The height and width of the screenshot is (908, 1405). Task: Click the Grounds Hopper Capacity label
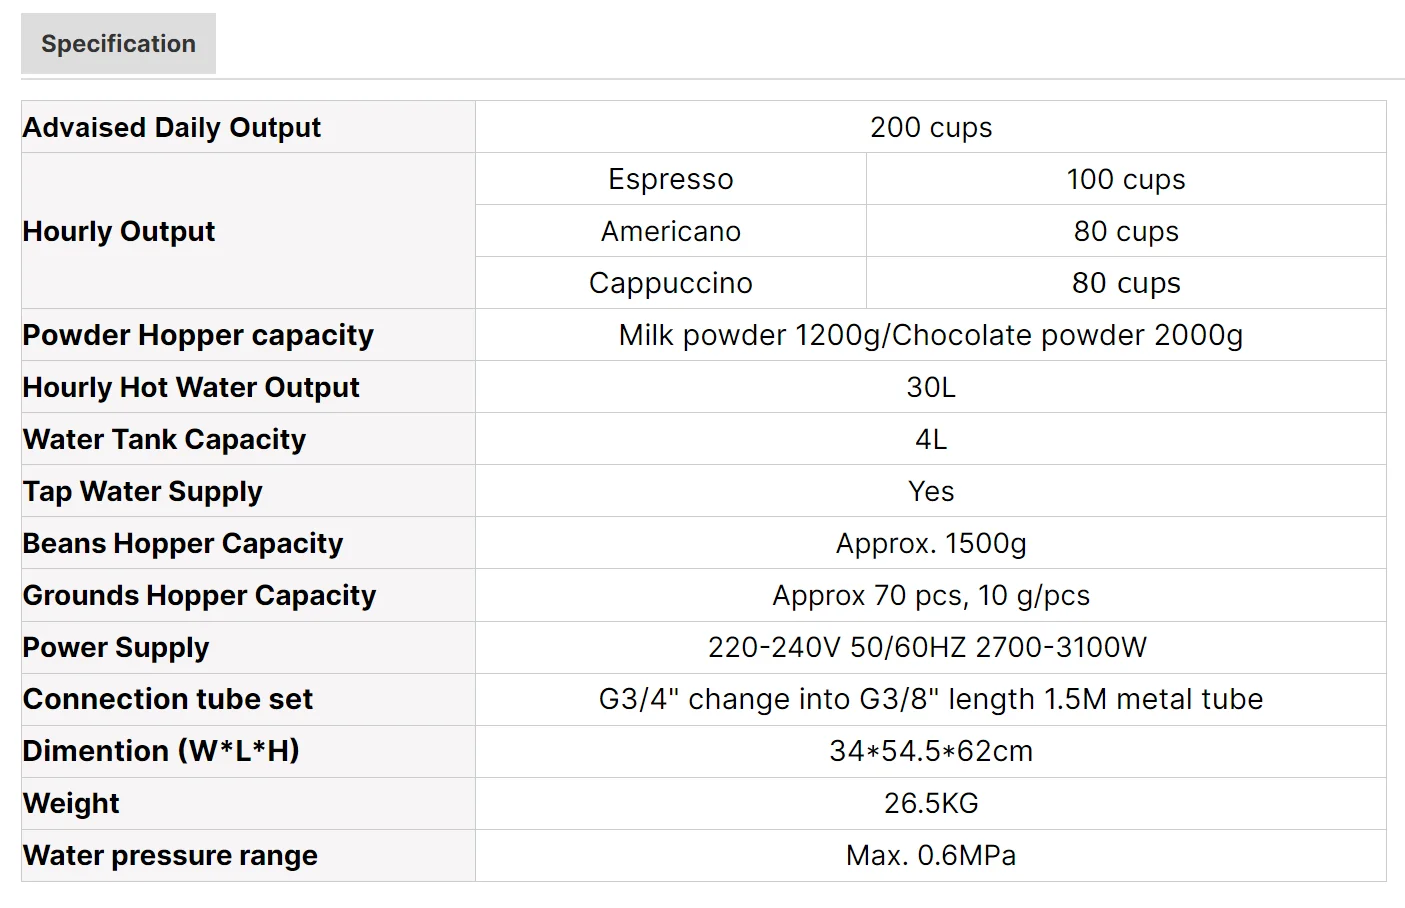(199, 596)
